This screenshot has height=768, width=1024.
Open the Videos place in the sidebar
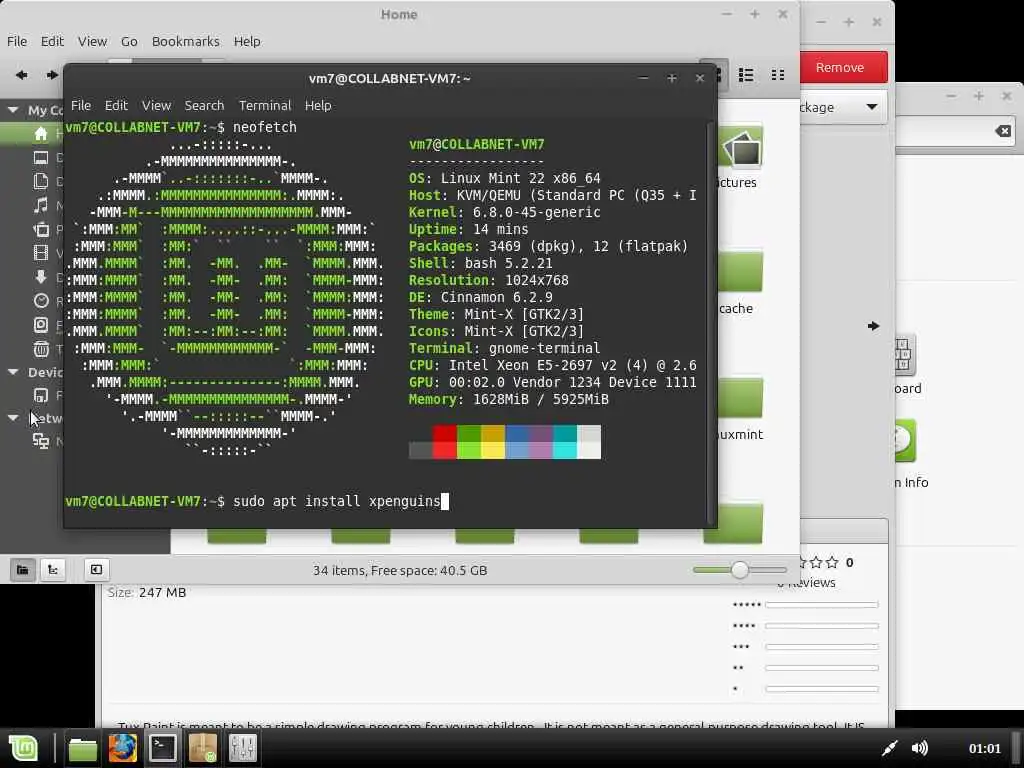tap(40, 253)
